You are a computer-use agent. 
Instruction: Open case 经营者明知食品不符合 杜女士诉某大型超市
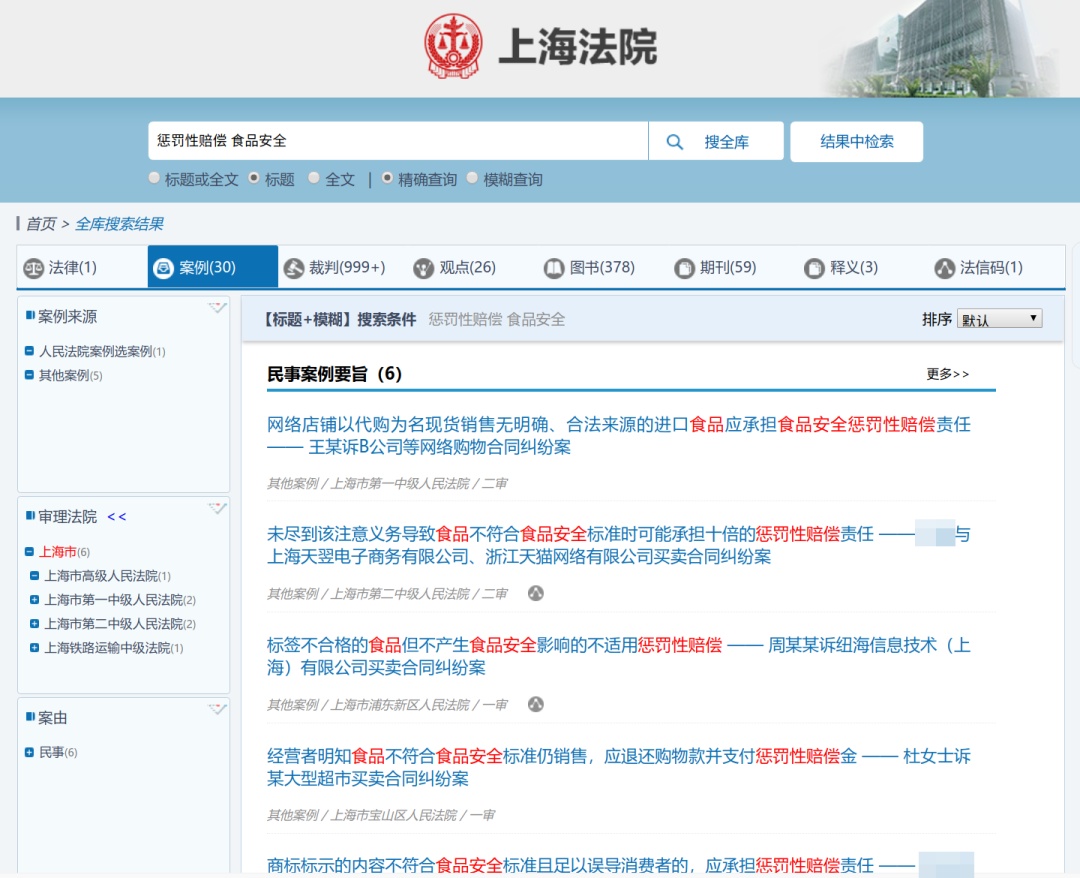click(619, 767)
